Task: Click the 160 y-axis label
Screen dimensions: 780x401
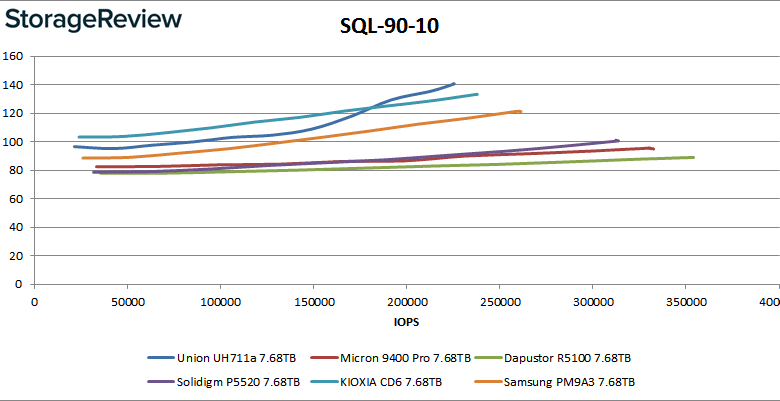Action: click(x=13, y=56)
